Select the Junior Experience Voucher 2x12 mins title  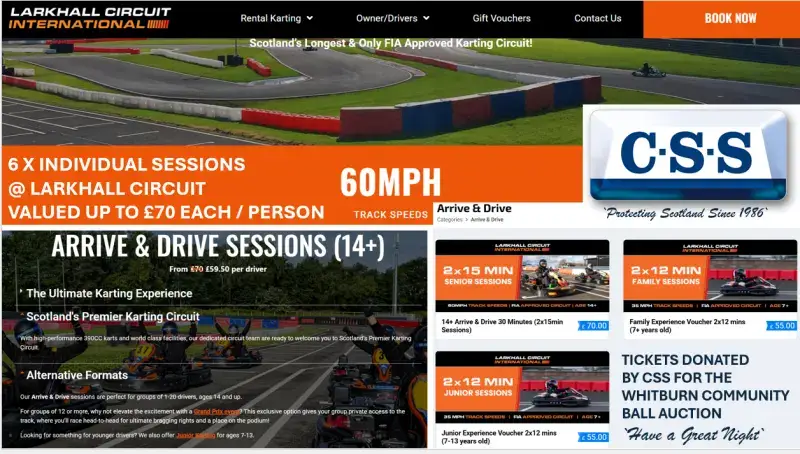pyautogui.click(x=498, y=437)
